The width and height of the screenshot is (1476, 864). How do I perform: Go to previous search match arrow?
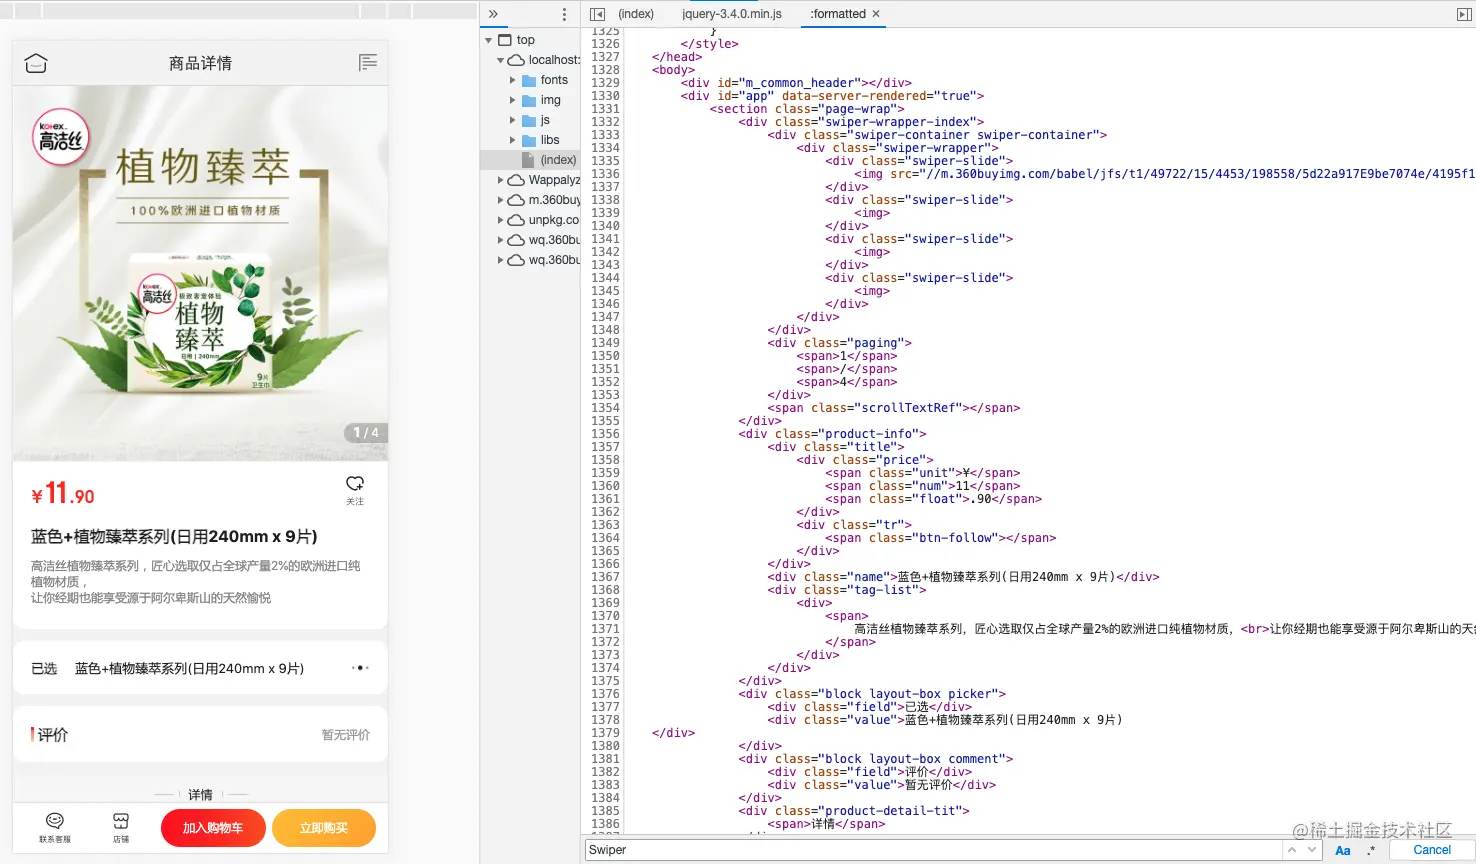tap(1292, 850)
